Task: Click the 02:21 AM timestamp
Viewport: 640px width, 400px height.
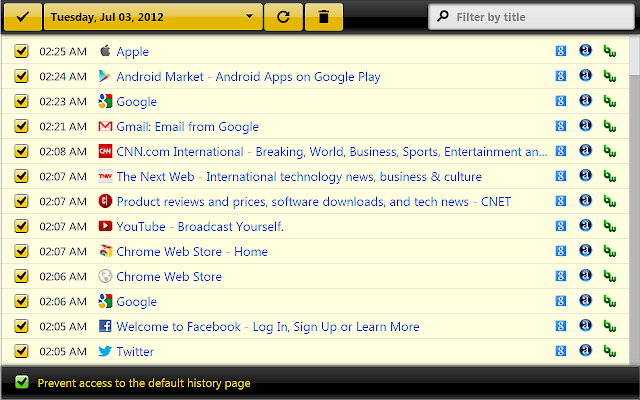Action: [x=63, y=127]
